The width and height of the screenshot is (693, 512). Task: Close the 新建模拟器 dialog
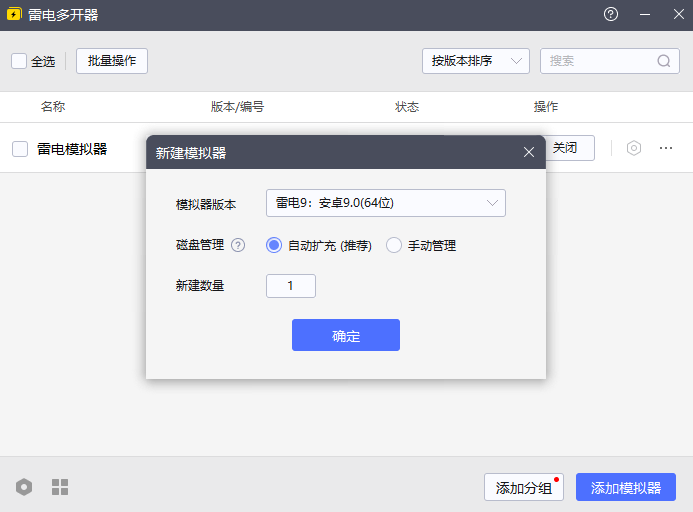[x=529, y=152]
